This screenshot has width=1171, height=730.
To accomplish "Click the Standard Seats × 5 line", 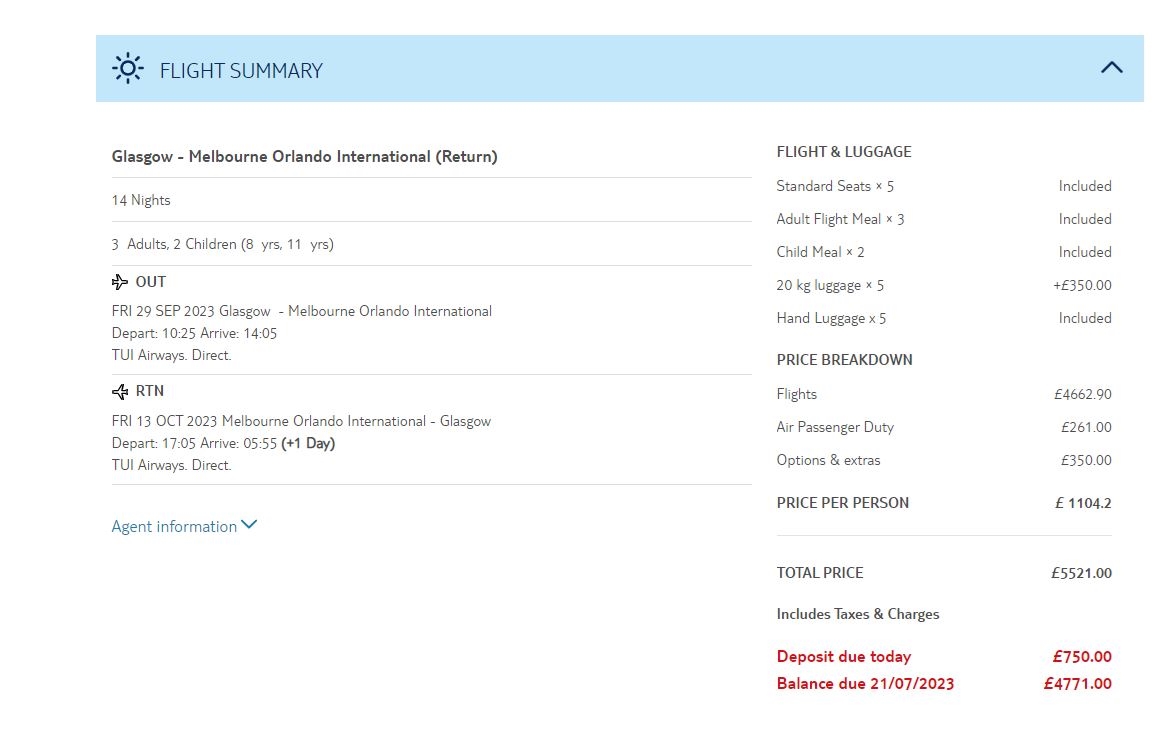I will [x=835, y=187].
